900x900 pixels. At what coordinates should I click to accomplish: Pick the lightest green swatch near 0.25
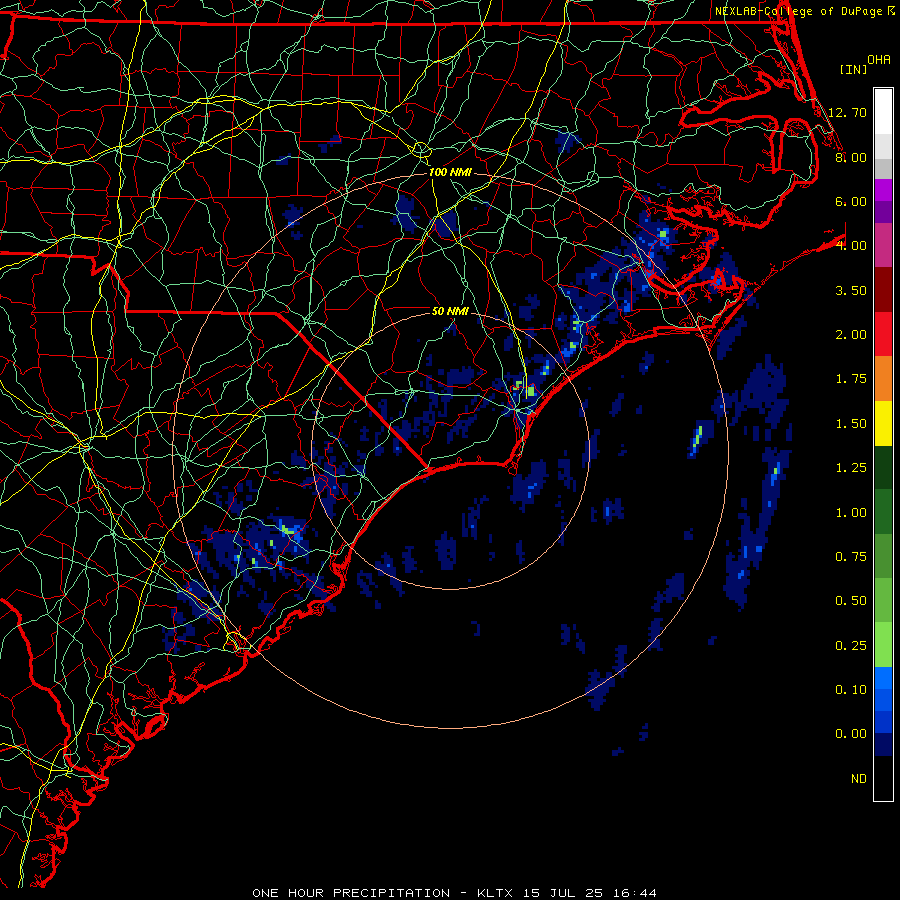click(x=883, y=645)
